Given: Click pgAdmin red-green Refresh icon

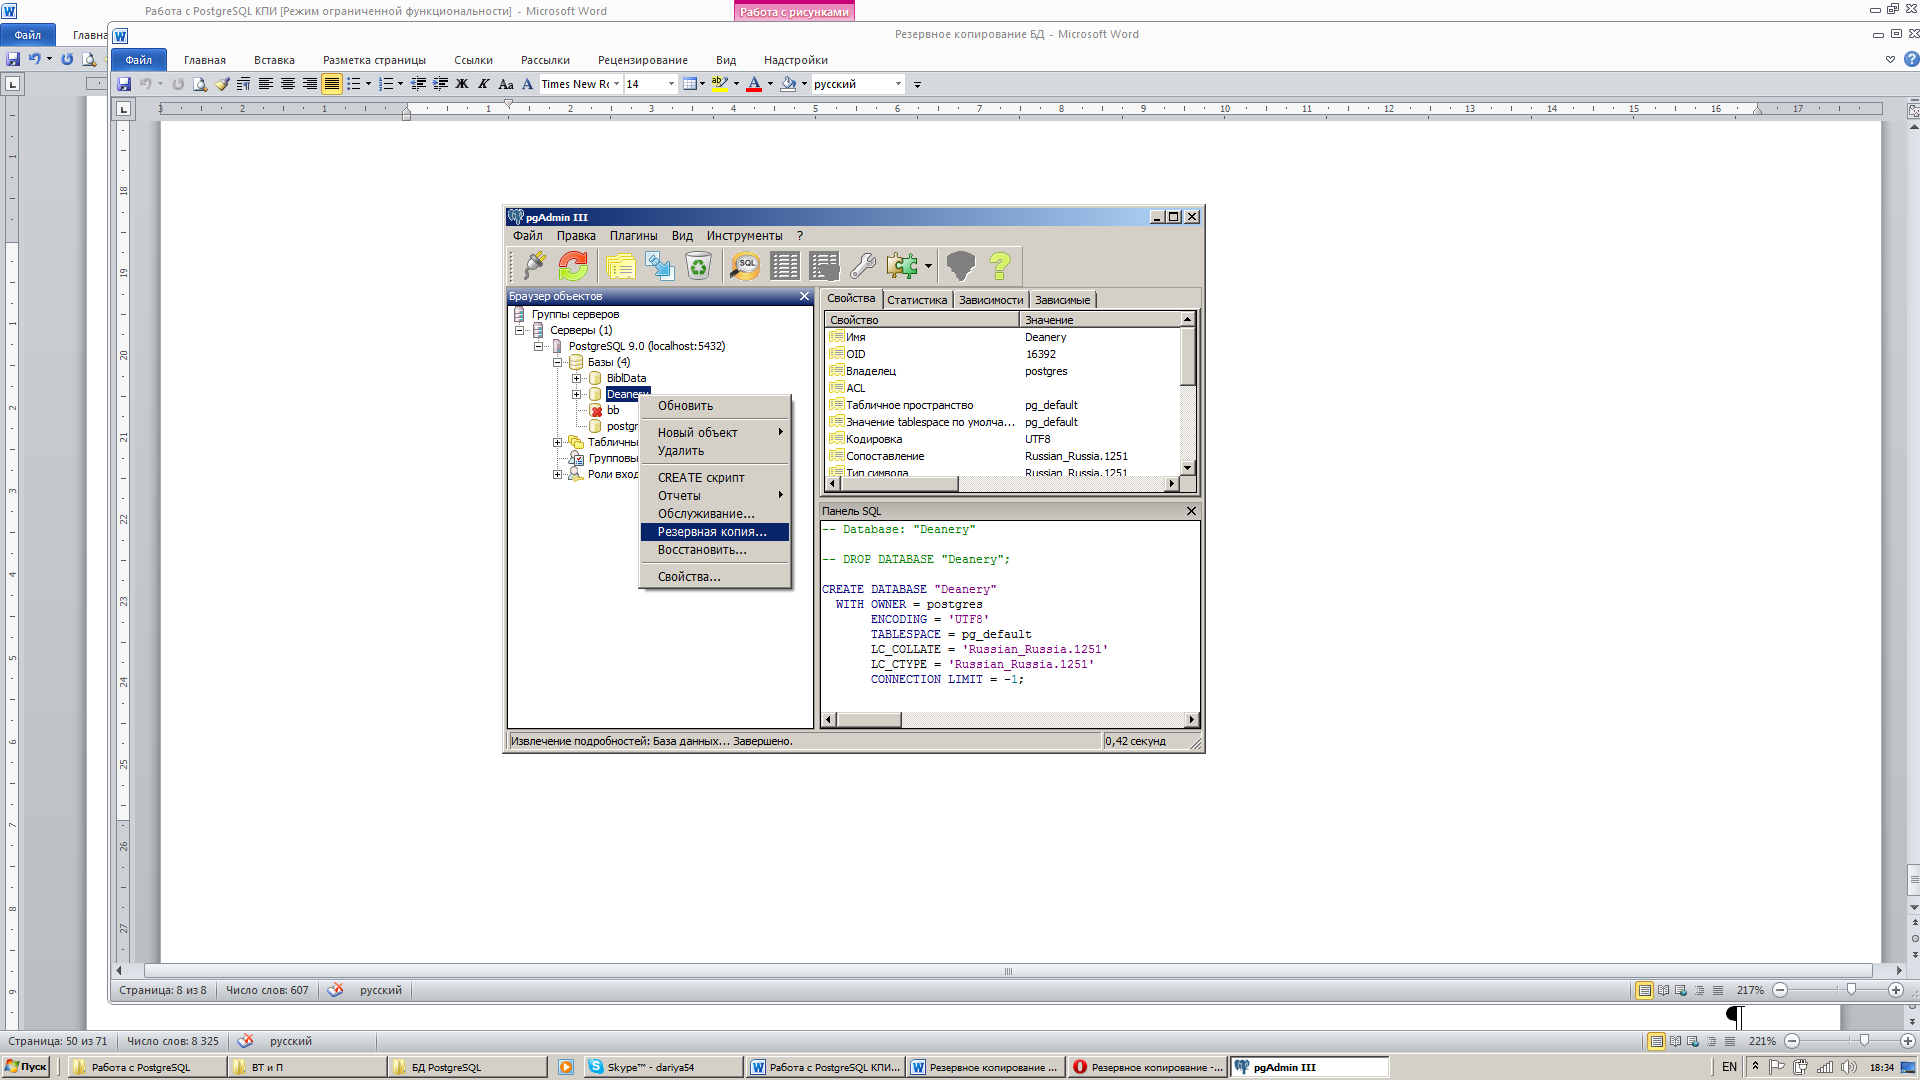Looking at the screenshot, I should coord(573,265).
